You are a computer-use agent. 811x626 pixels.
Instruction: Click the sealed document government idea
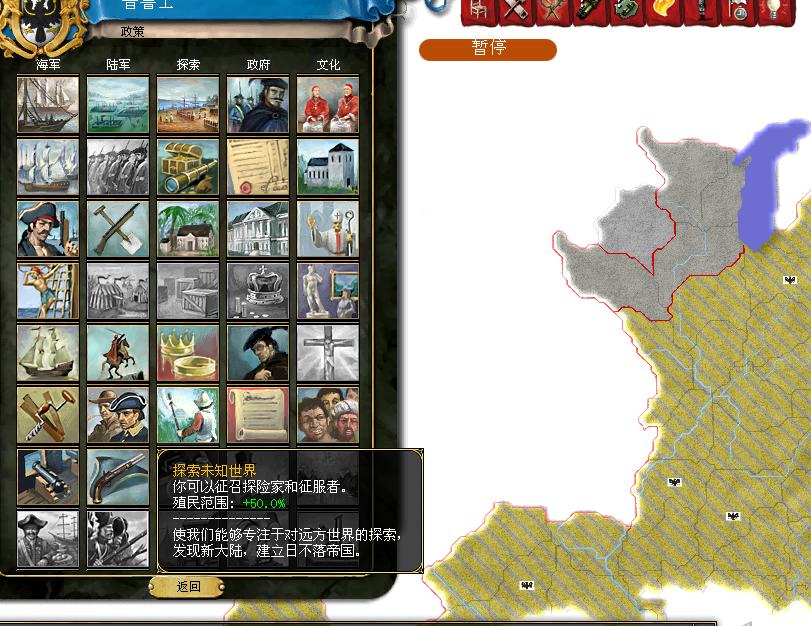258,166
